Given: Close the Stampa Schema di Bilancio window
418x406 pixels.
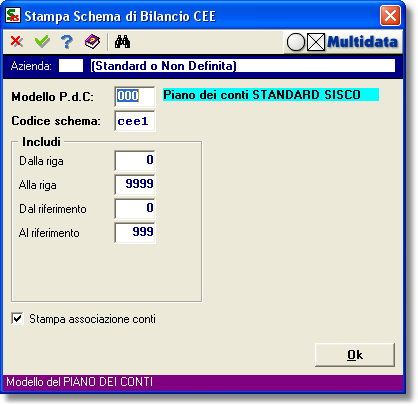Looking at the screenshot, I should point(390,16).
